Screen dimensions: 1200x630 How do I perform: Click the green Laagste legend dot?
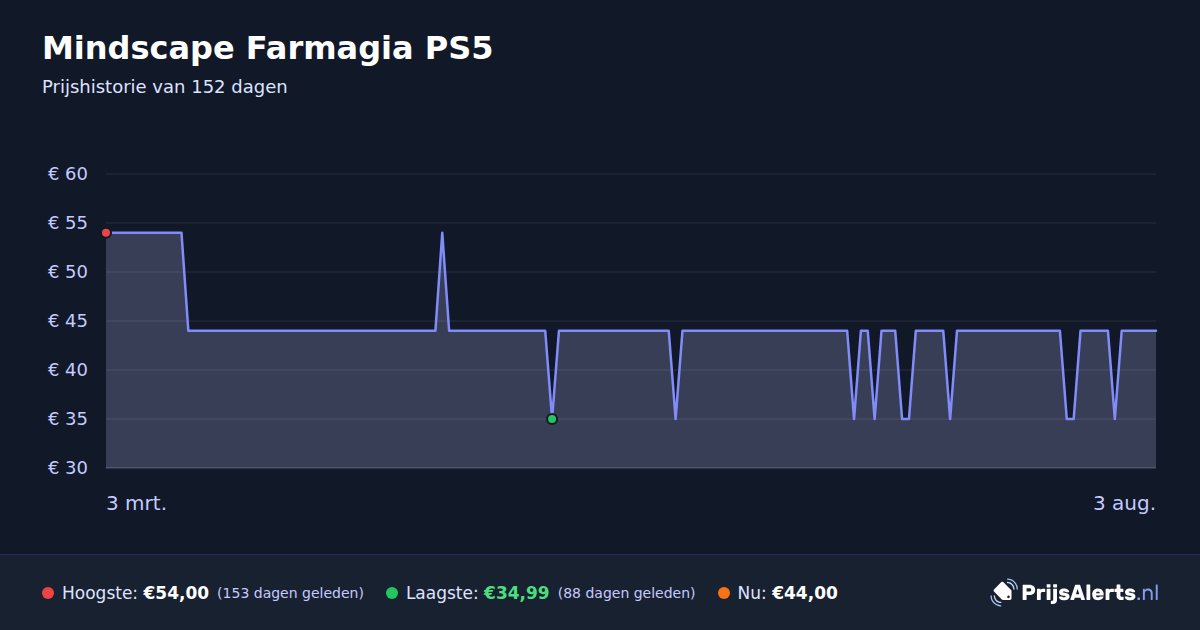(x=392, y=593)
